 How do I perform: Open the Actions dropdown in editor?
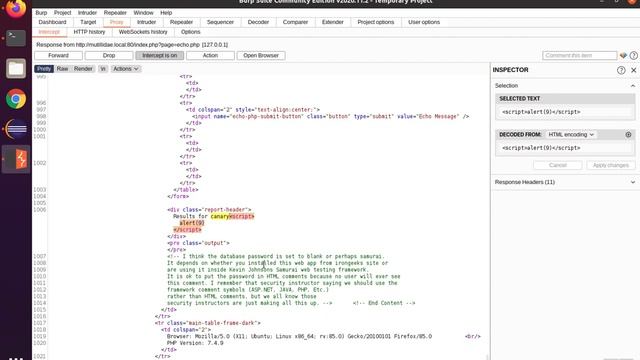(x=126, y=69)
